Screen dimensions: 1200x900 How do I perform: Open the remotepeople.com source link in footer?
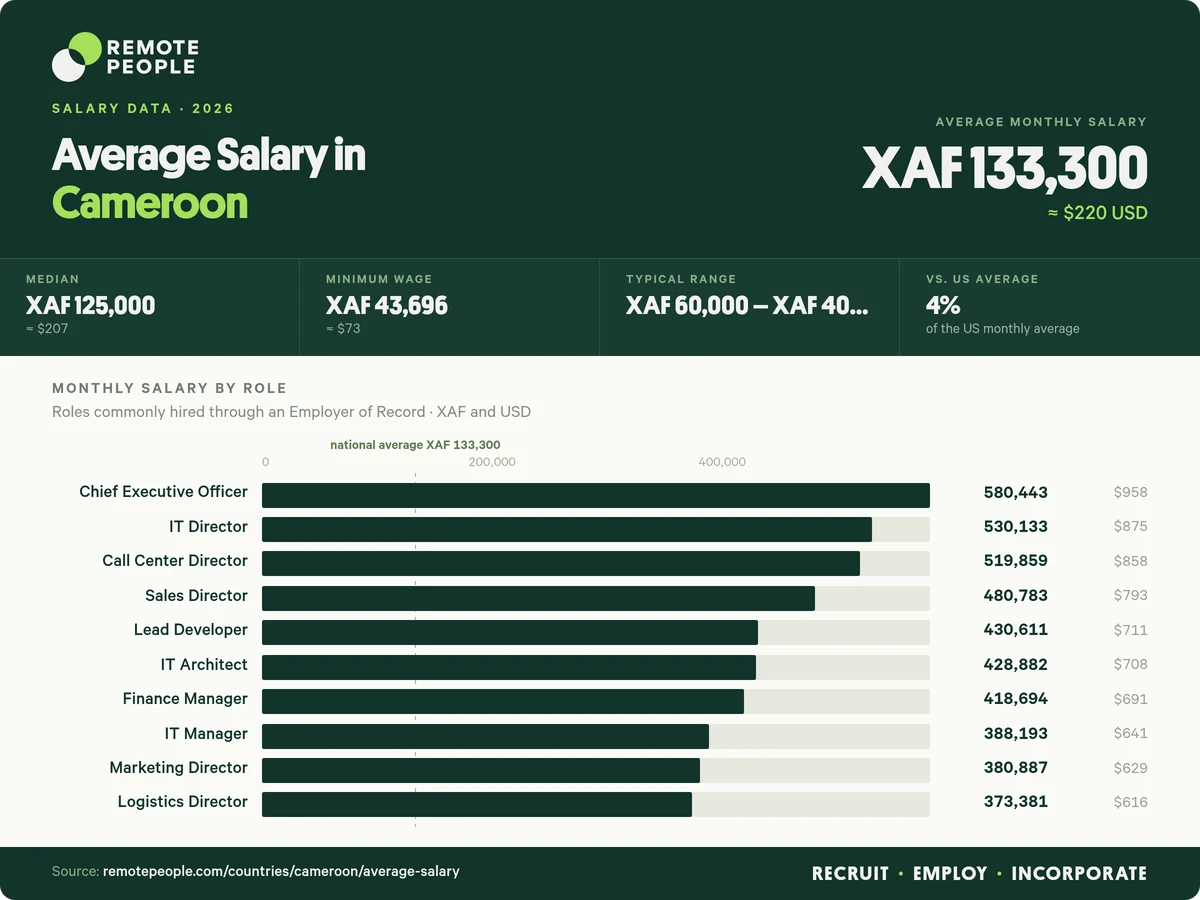click(x=281, y=872)
